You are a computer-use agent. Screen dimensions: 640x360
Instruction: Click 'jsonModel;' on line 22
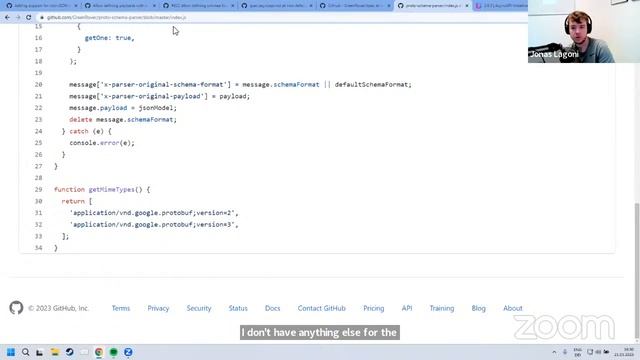pos(158,108)
